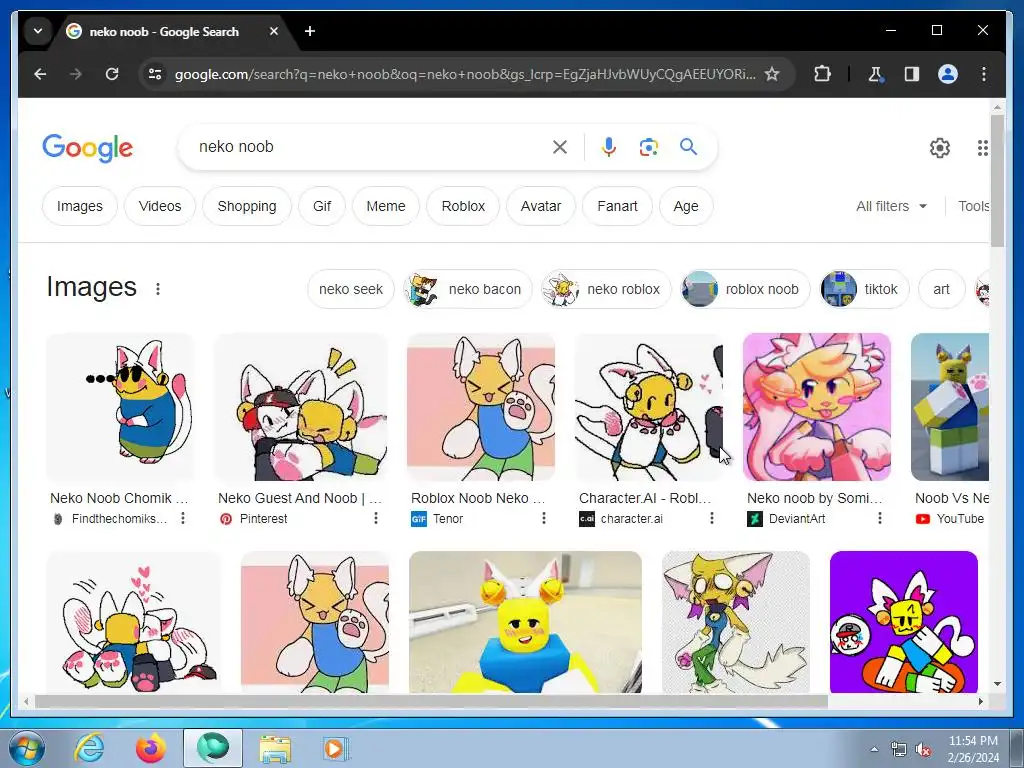The height and width of the screenshot is (768, 1024).
Task: Show hidden system tray icons arrow
Action: 874,749
